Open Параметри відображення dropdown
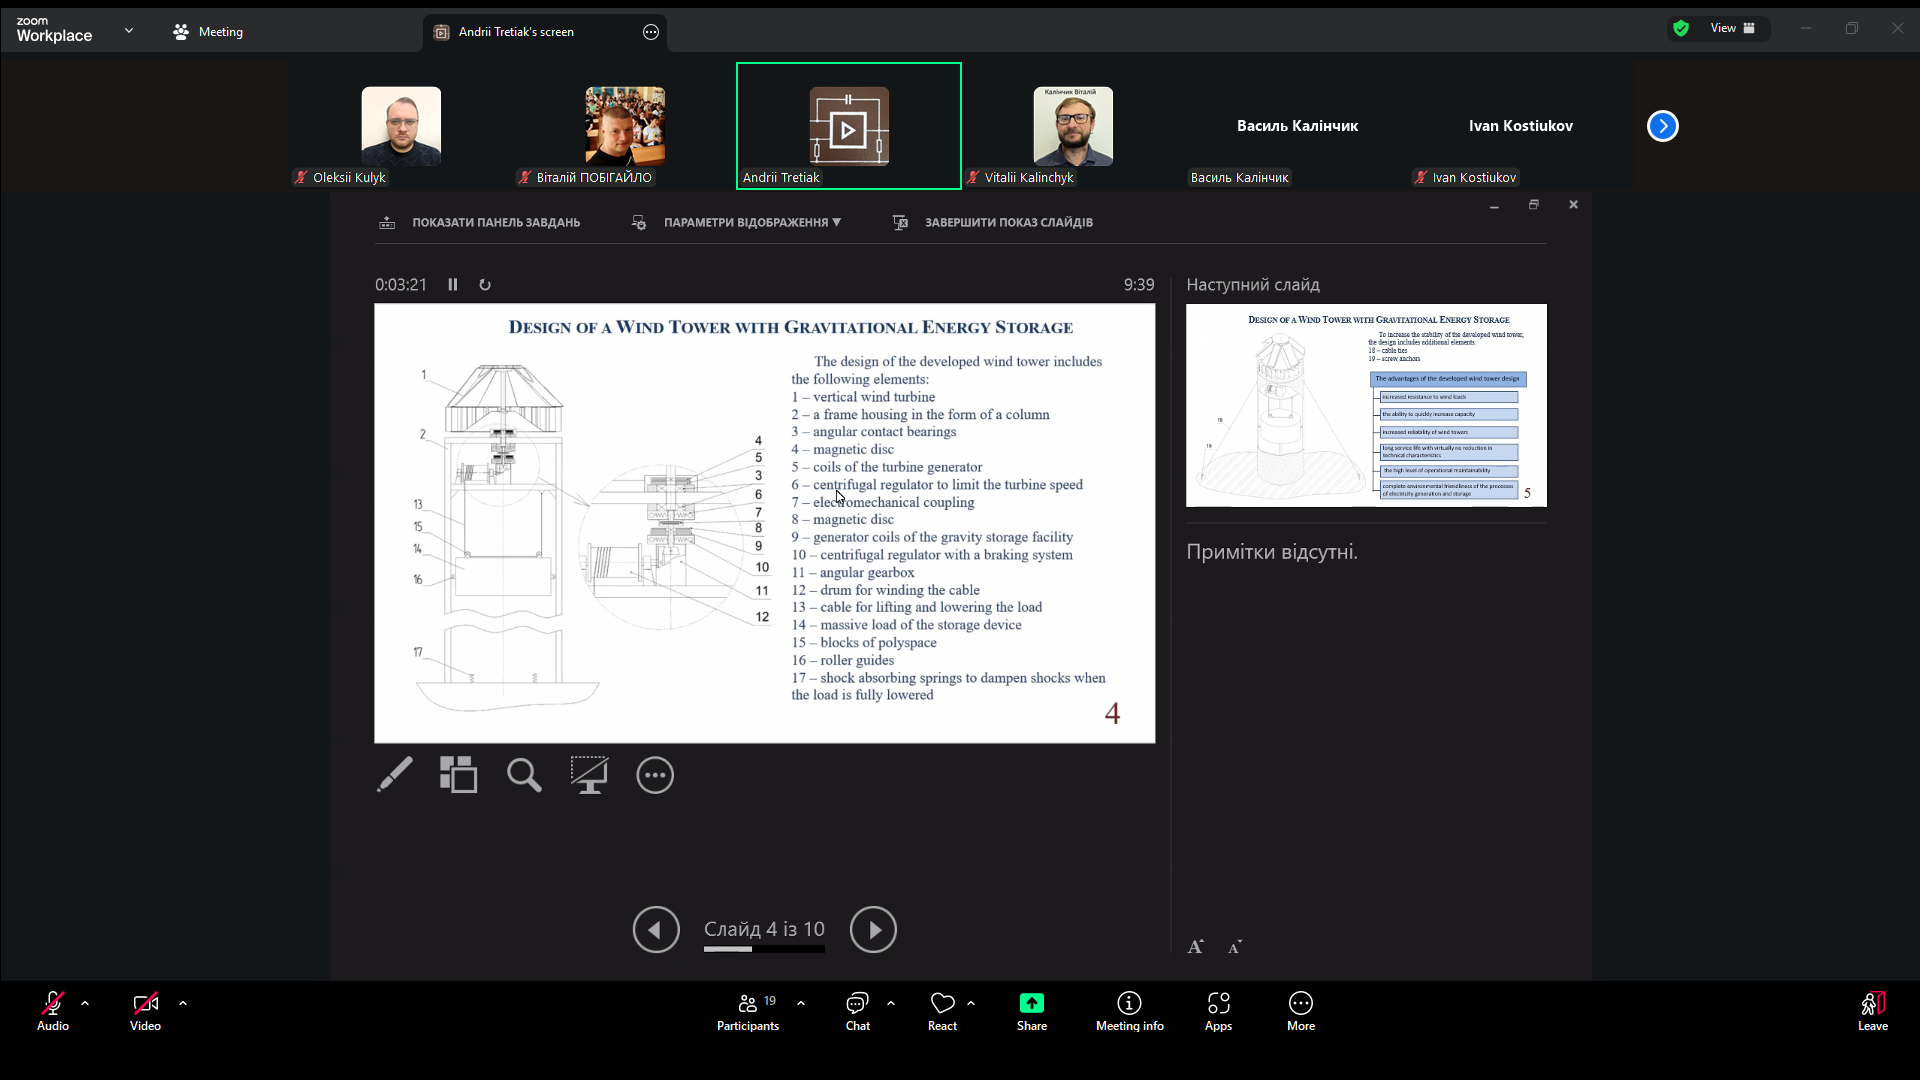The height and width of the screenshot is (1080, 1920). 750,222
